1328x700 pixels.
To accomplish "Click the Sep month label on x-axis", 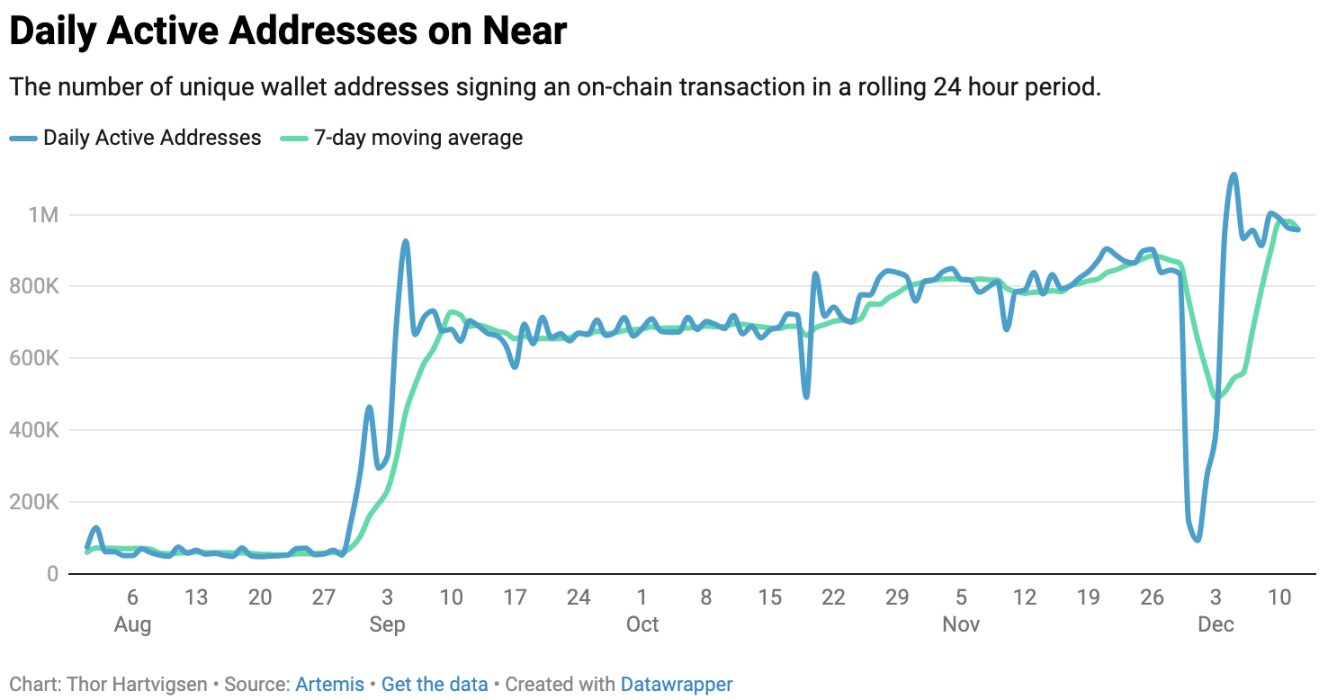I will click(x=387, y=625).
